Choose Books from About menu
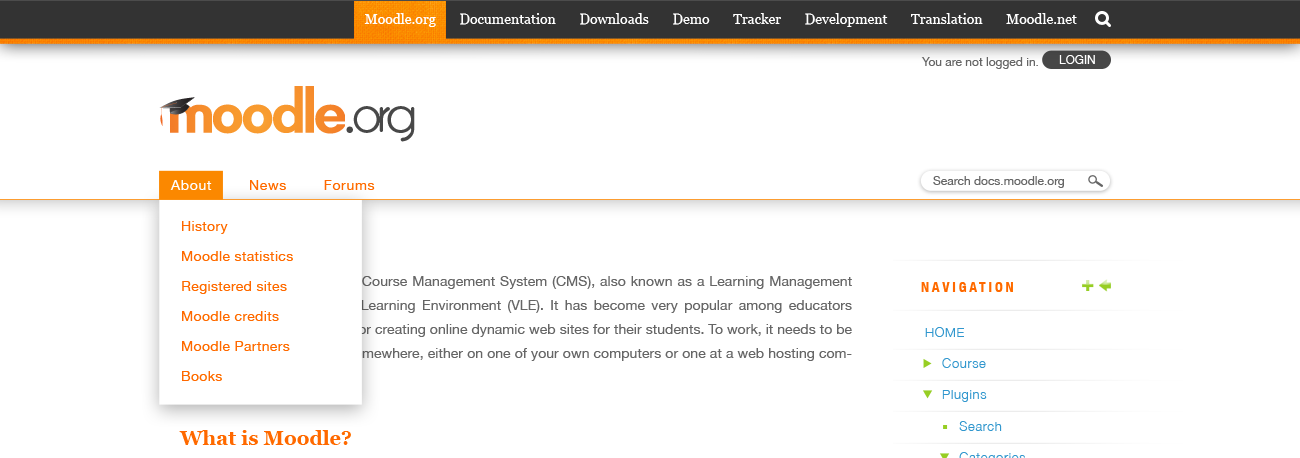This screenshot has width=1300, height=458. (x=201, y=377)
